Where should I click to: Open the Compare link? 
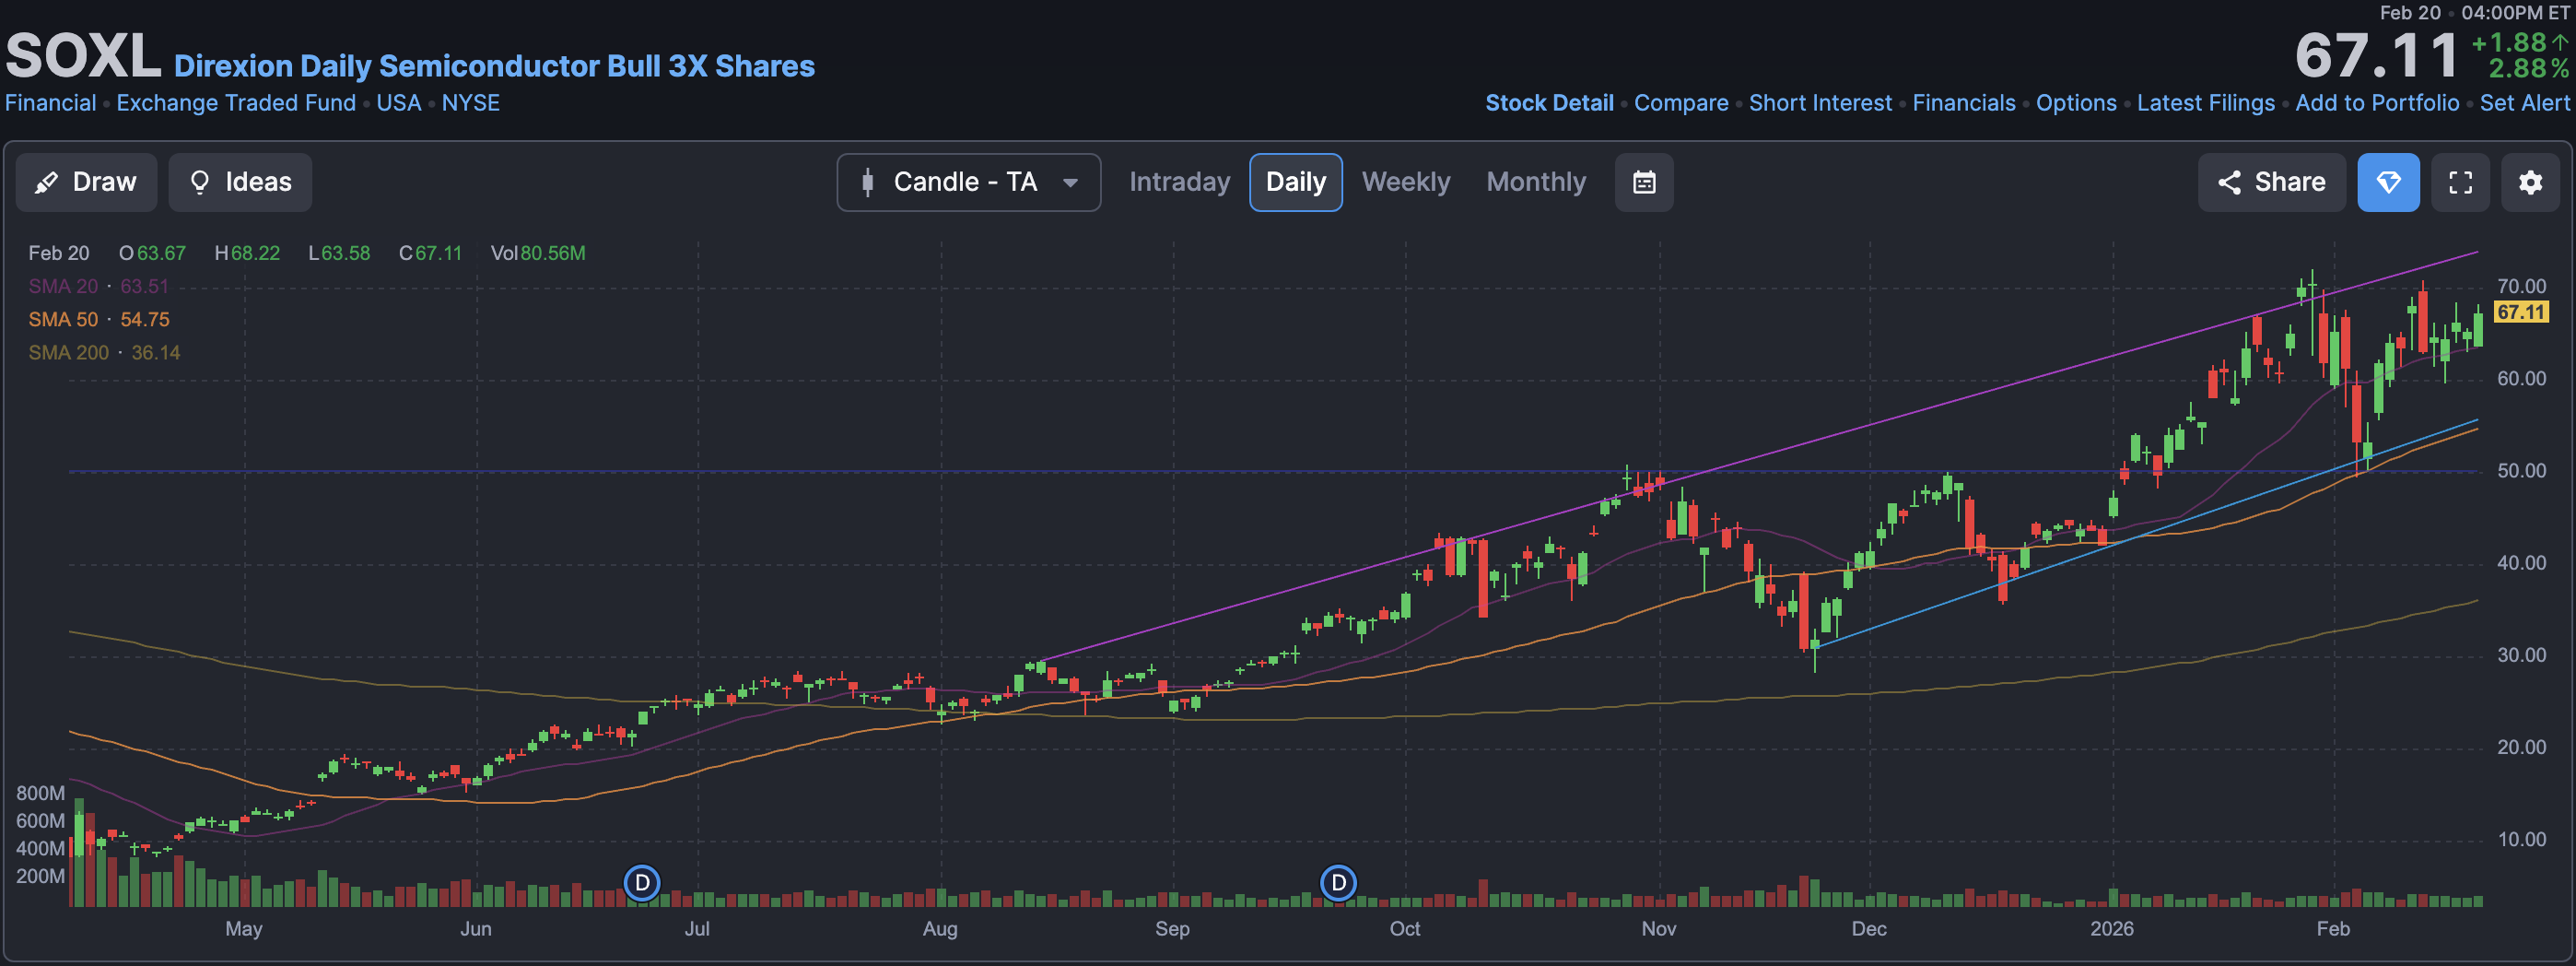tap(1681, 103)
